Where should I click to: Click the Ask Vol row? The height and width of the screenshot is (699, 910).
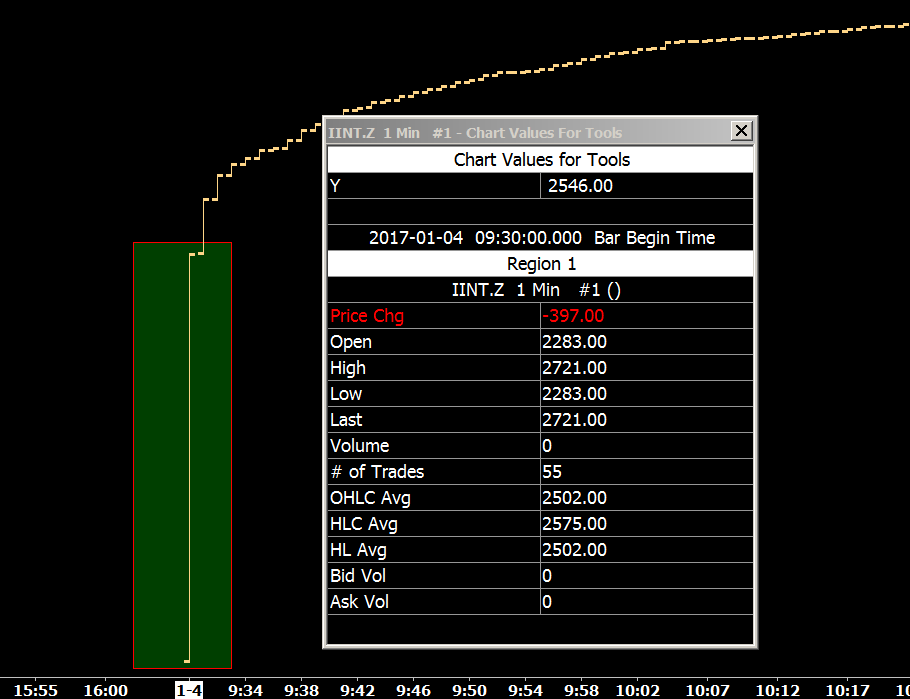click(x=540, y=602)
